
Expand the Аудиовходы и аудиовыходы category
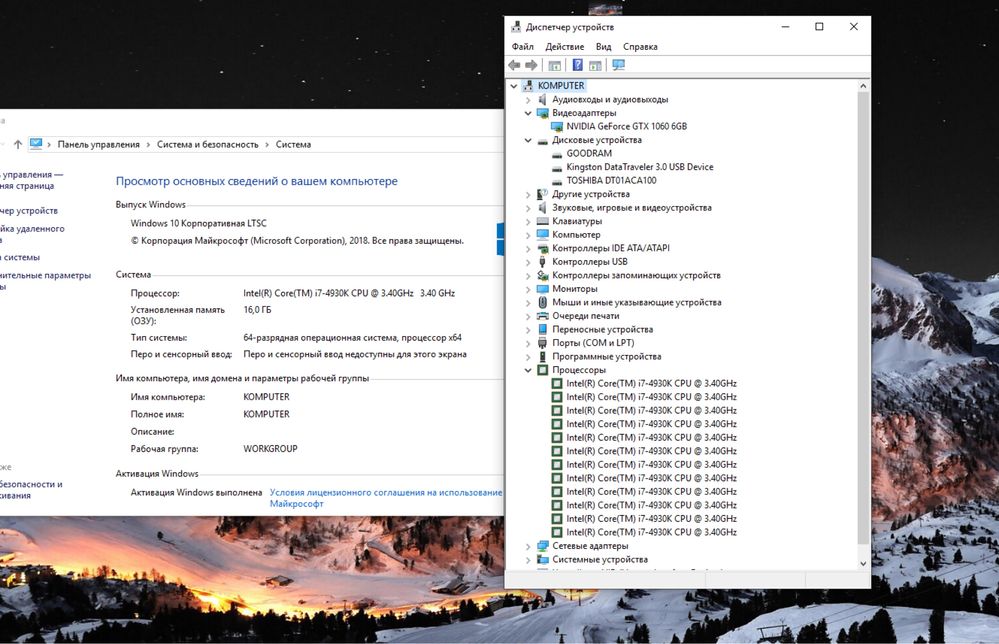click(x=528, y=100)
